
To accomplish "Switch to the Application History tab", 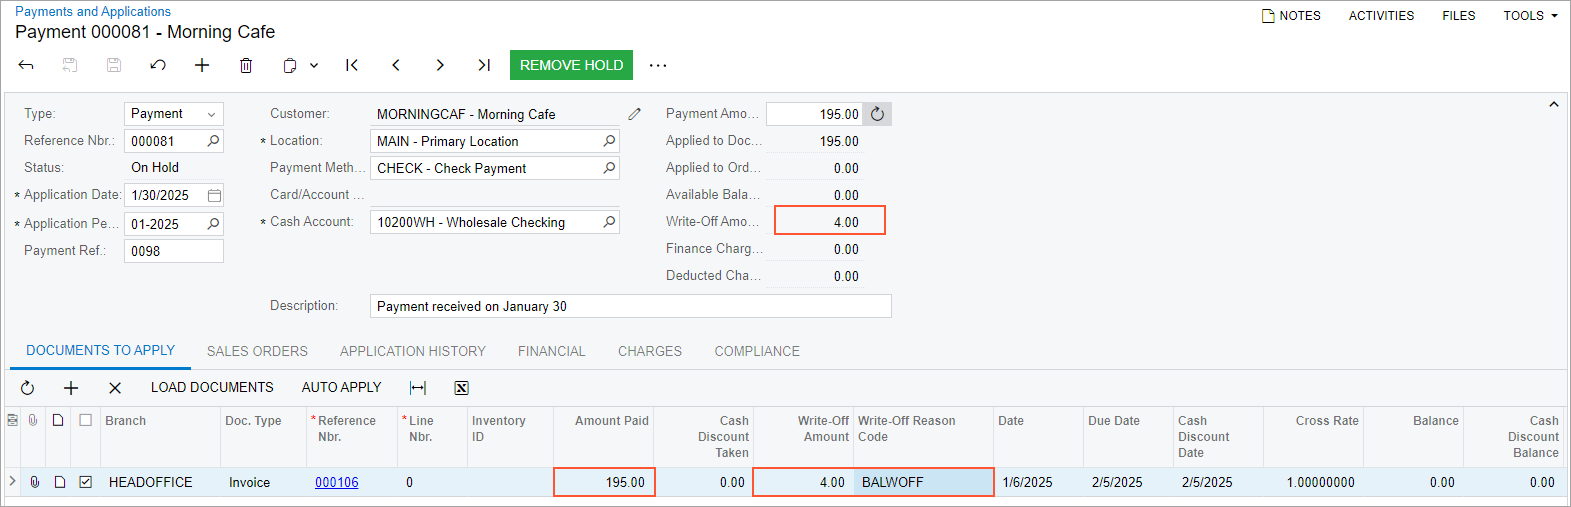I will pyautogui.click(x=412, y=351).
